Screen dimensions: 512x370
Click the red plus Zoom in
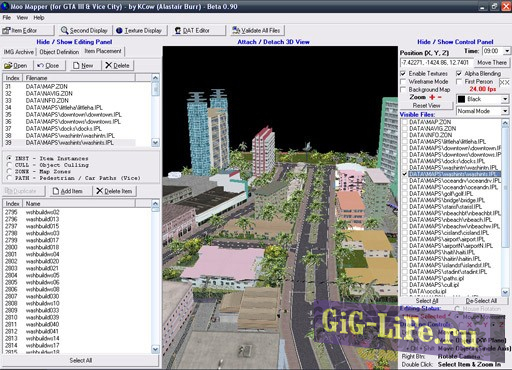[x=432, y=97]
